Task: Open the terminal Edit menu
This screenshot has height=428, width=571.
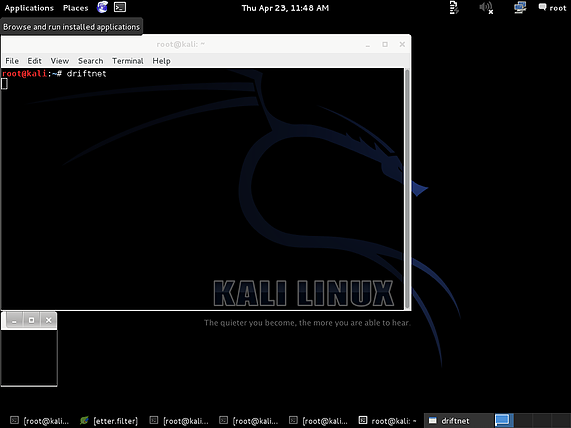Action: pyautogui.click(x=34, y=61)
